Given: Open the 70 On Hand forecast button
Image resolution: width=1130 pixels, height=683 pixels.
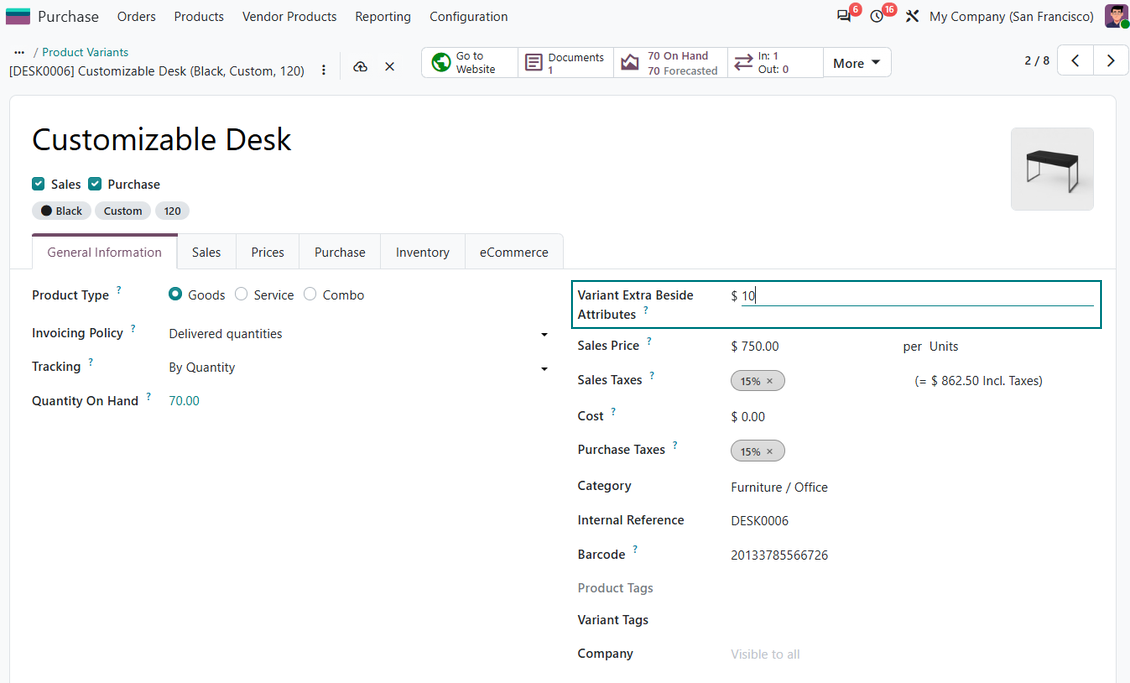Looking at the screenshot, I should pyautogui.click(x=671, y=63).
